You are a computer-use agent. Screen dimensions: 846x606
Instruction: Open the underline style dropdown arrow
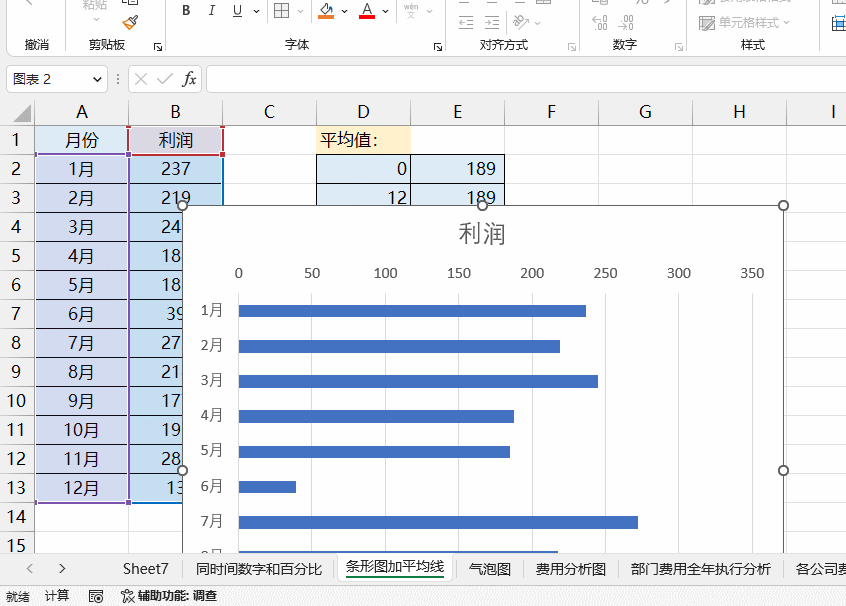[x=256, y=11]
